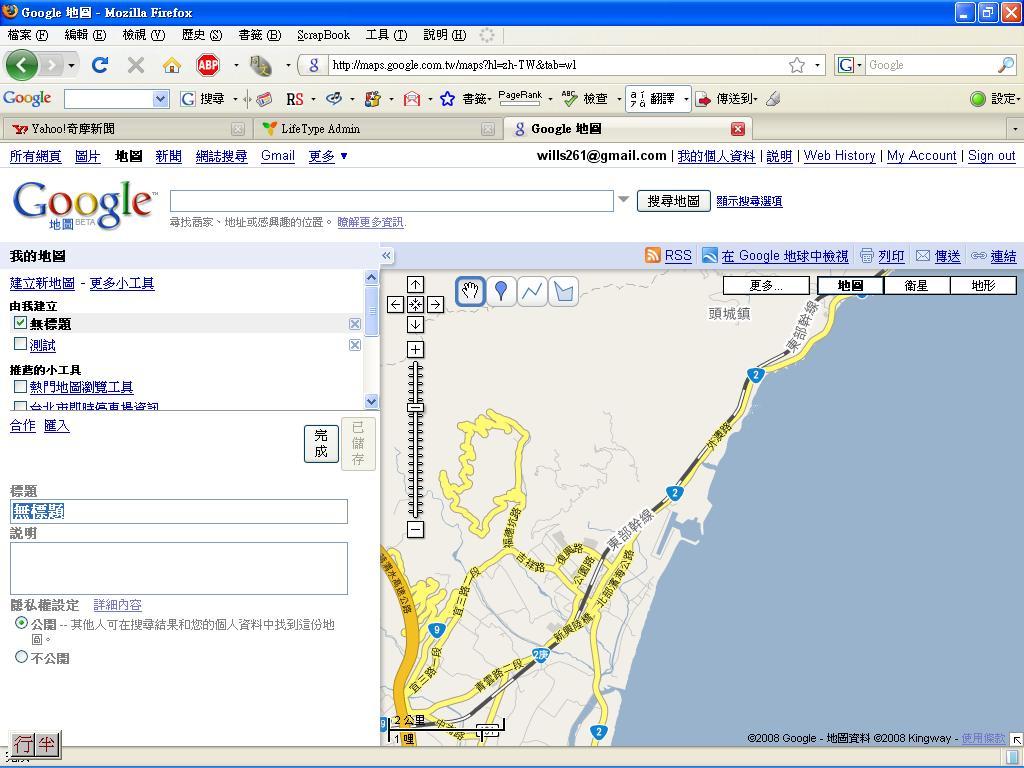Zoom in with the plus button
Screen dimensions: 1024x768
point(415,349)
